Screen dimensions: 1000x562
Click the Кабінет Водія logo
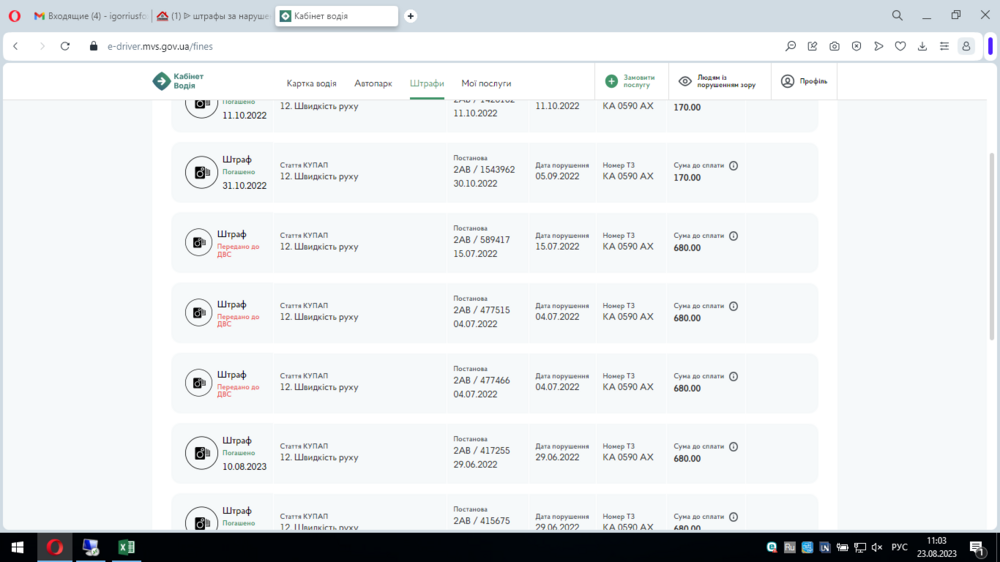pyautogui.click(x=178, y=82)
